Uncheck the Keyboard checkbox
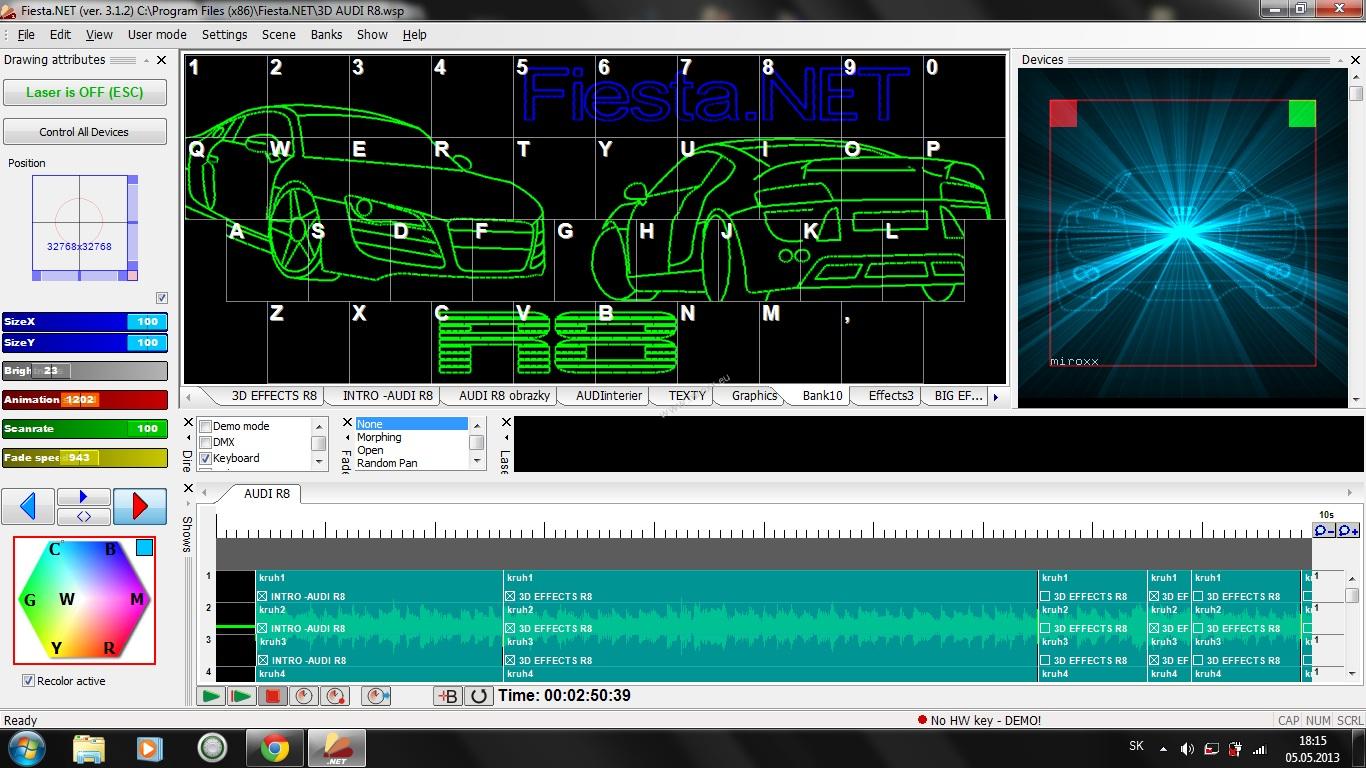 click(x=206, y=458)
